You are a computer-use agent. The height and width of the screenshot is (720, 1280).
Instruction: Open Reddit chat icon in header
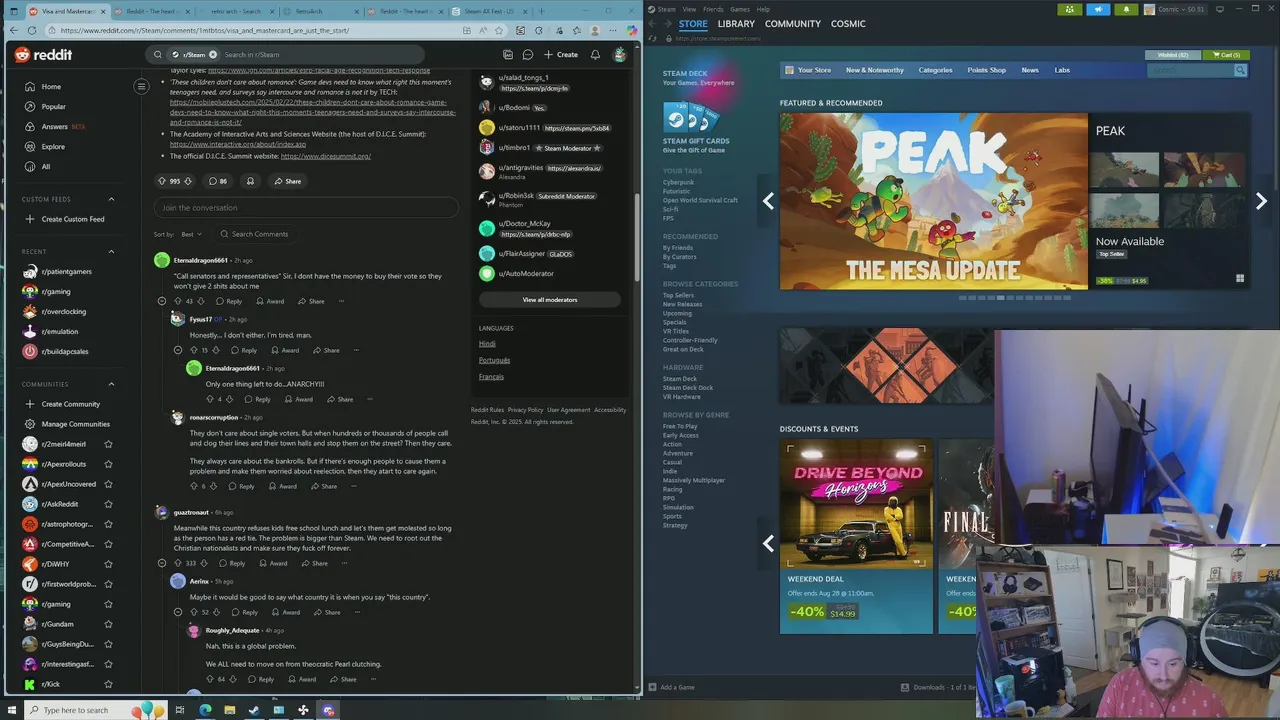tap(528, 55)
